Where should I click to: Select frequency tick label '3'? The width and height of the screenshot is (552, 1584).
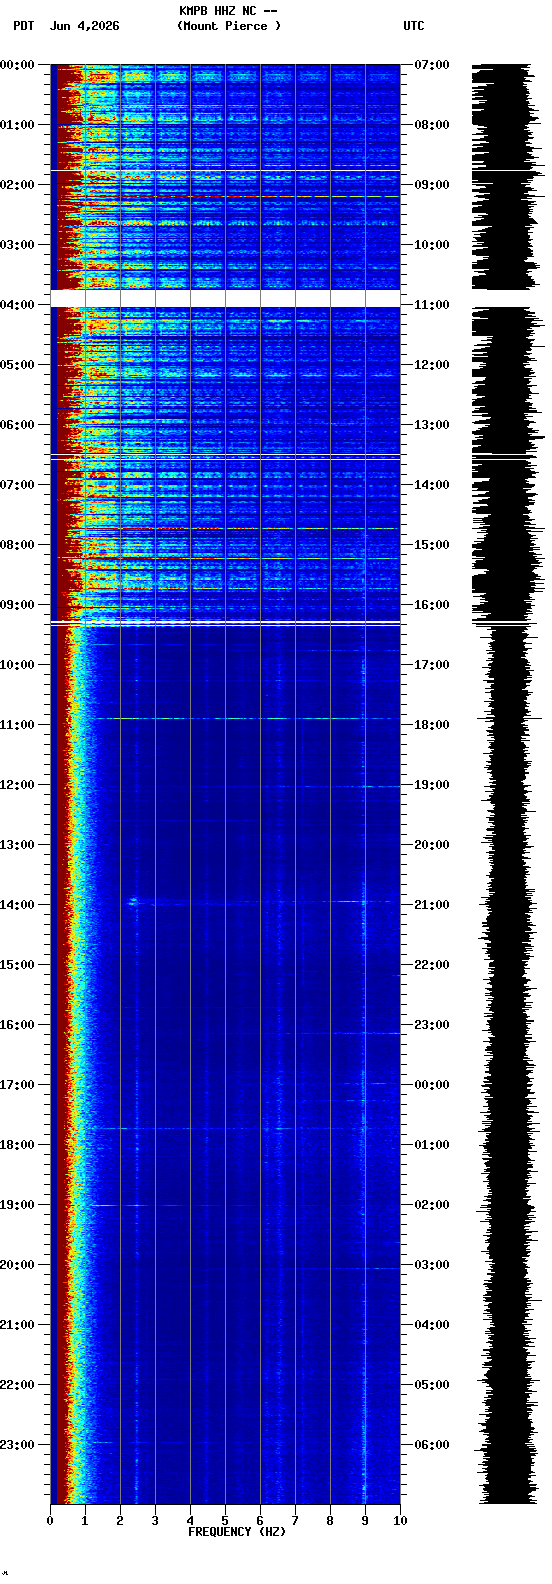(x=155, y=1521)
